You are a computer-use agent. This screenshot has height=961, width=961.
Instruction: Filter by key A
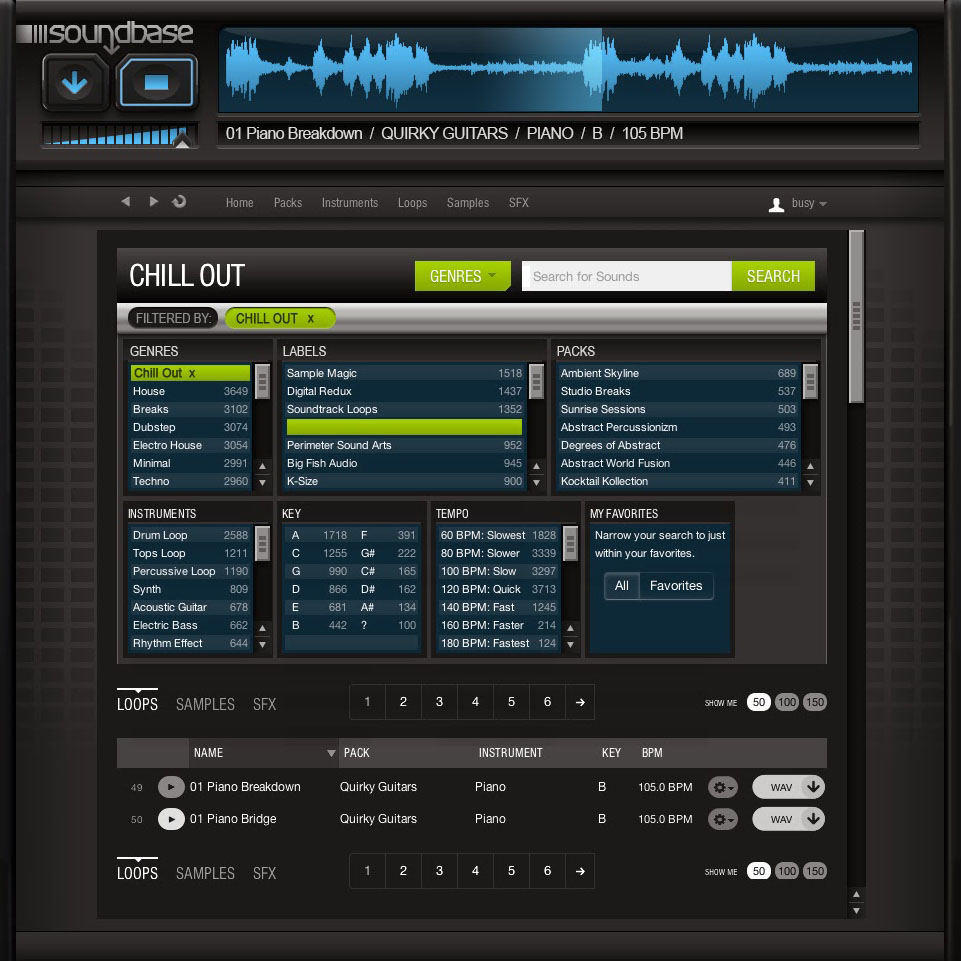(x=319, y=535)
